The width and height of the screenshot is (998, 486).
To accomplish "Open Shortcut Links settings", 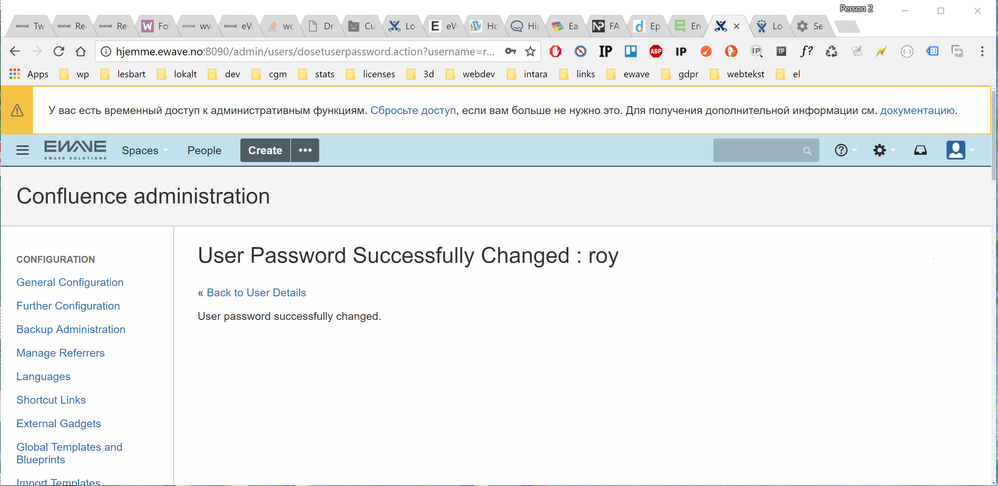I will coord(51,400).
